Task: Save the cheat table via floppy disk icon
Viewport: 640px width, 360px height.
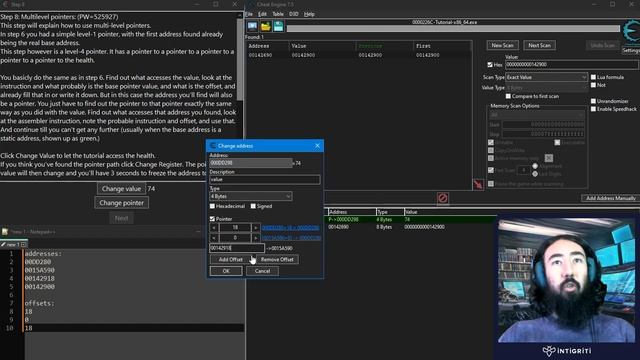Action: tap(278, 26)
